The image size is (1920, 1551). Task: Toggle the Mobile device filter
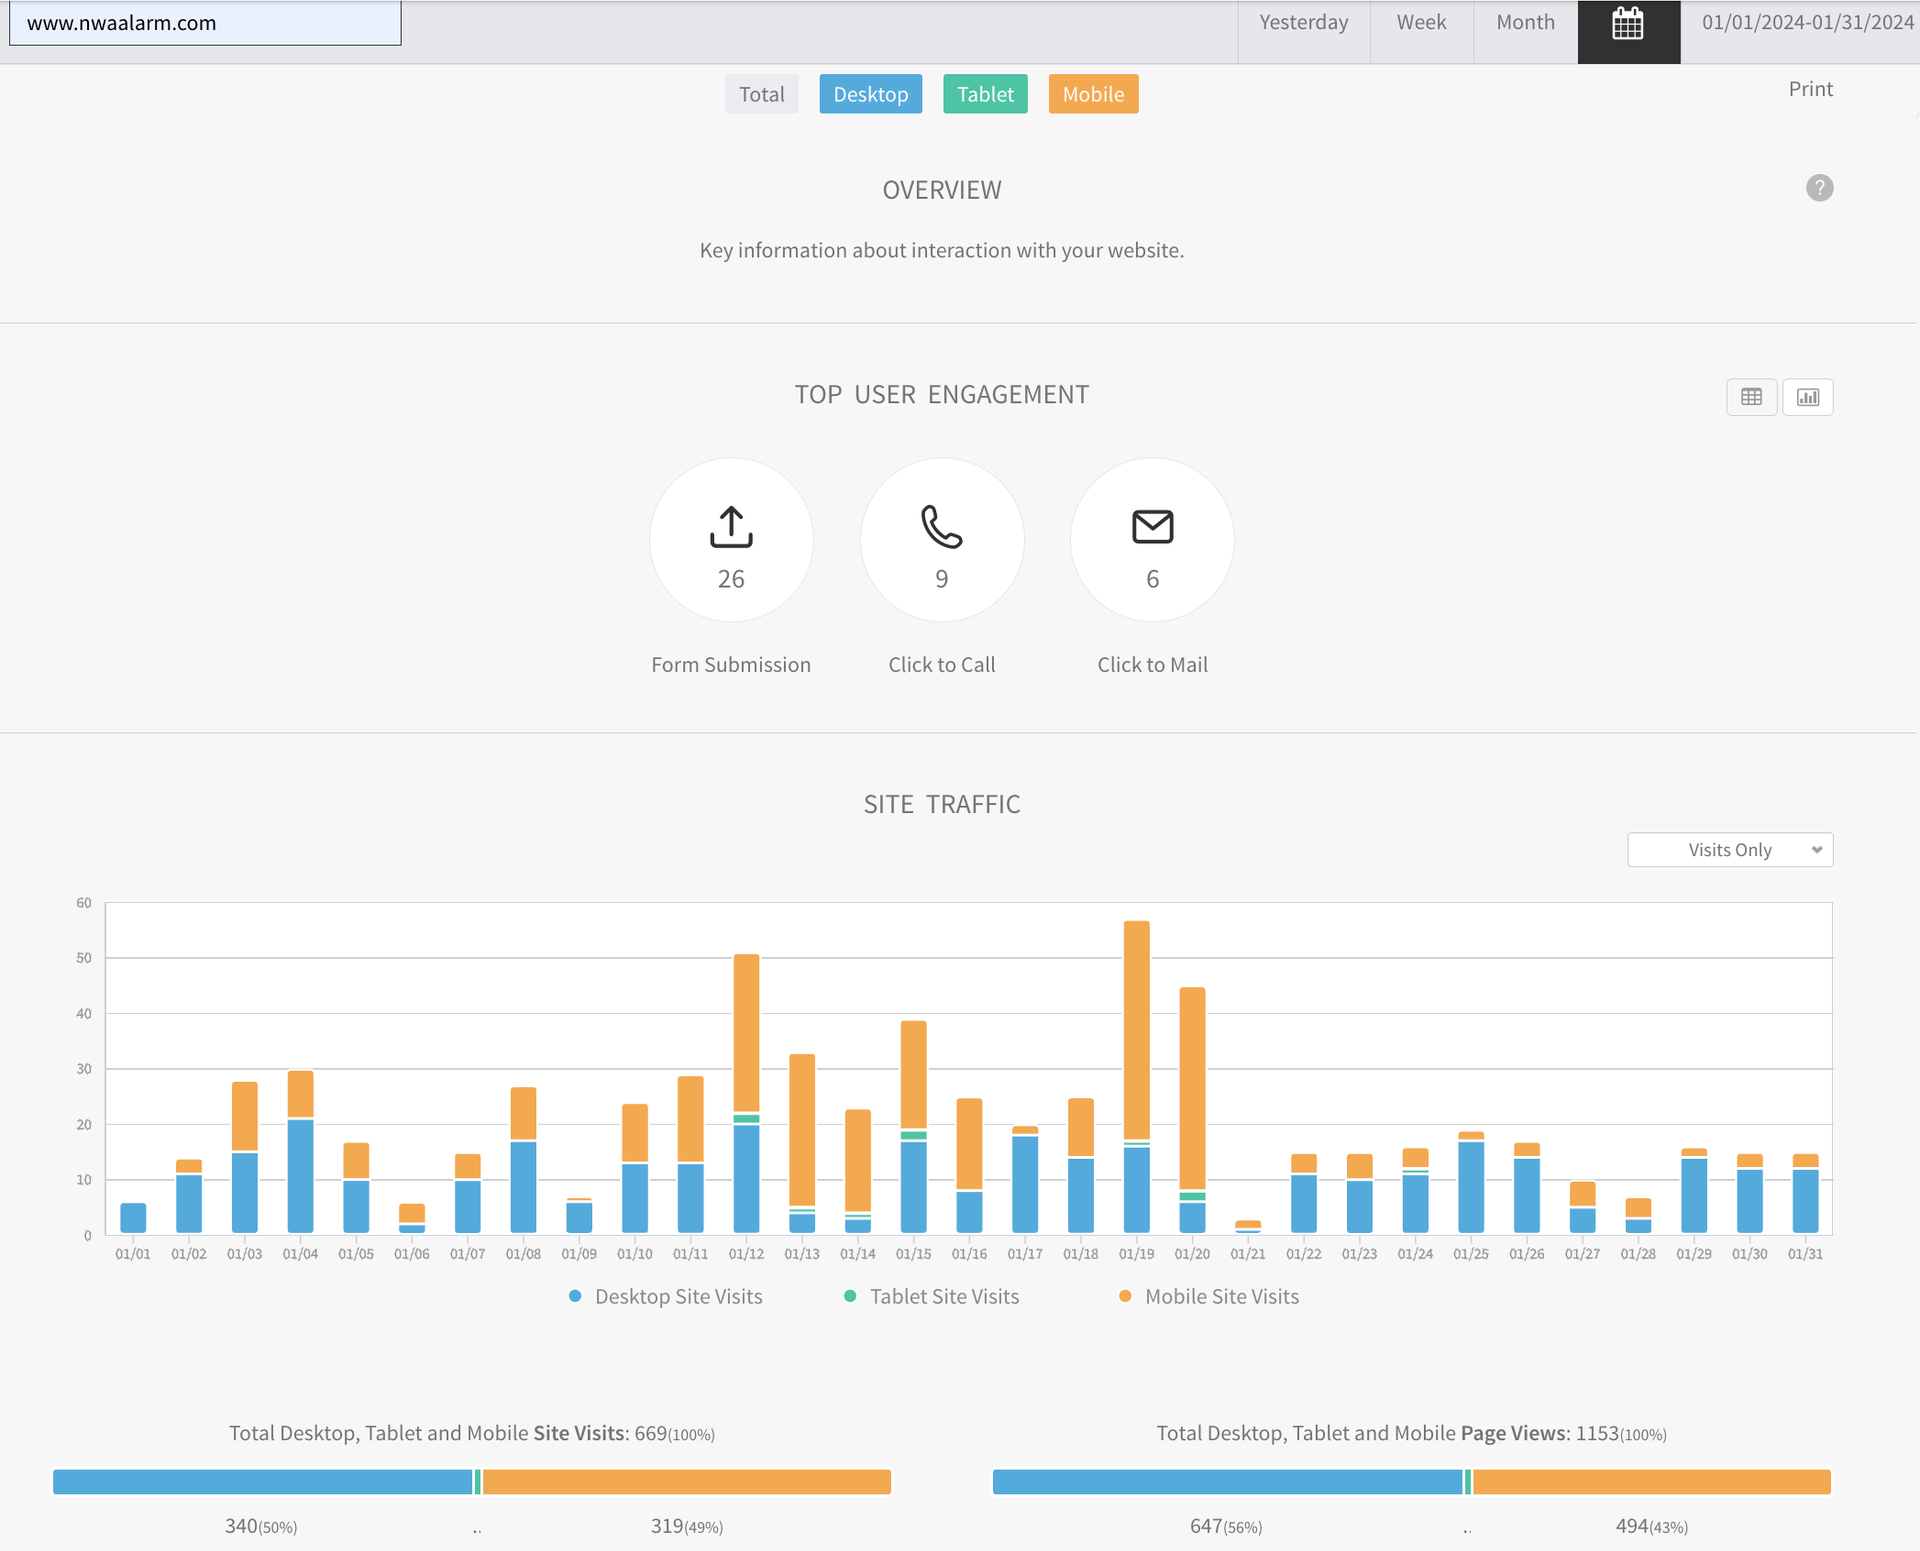[1093, 94]
